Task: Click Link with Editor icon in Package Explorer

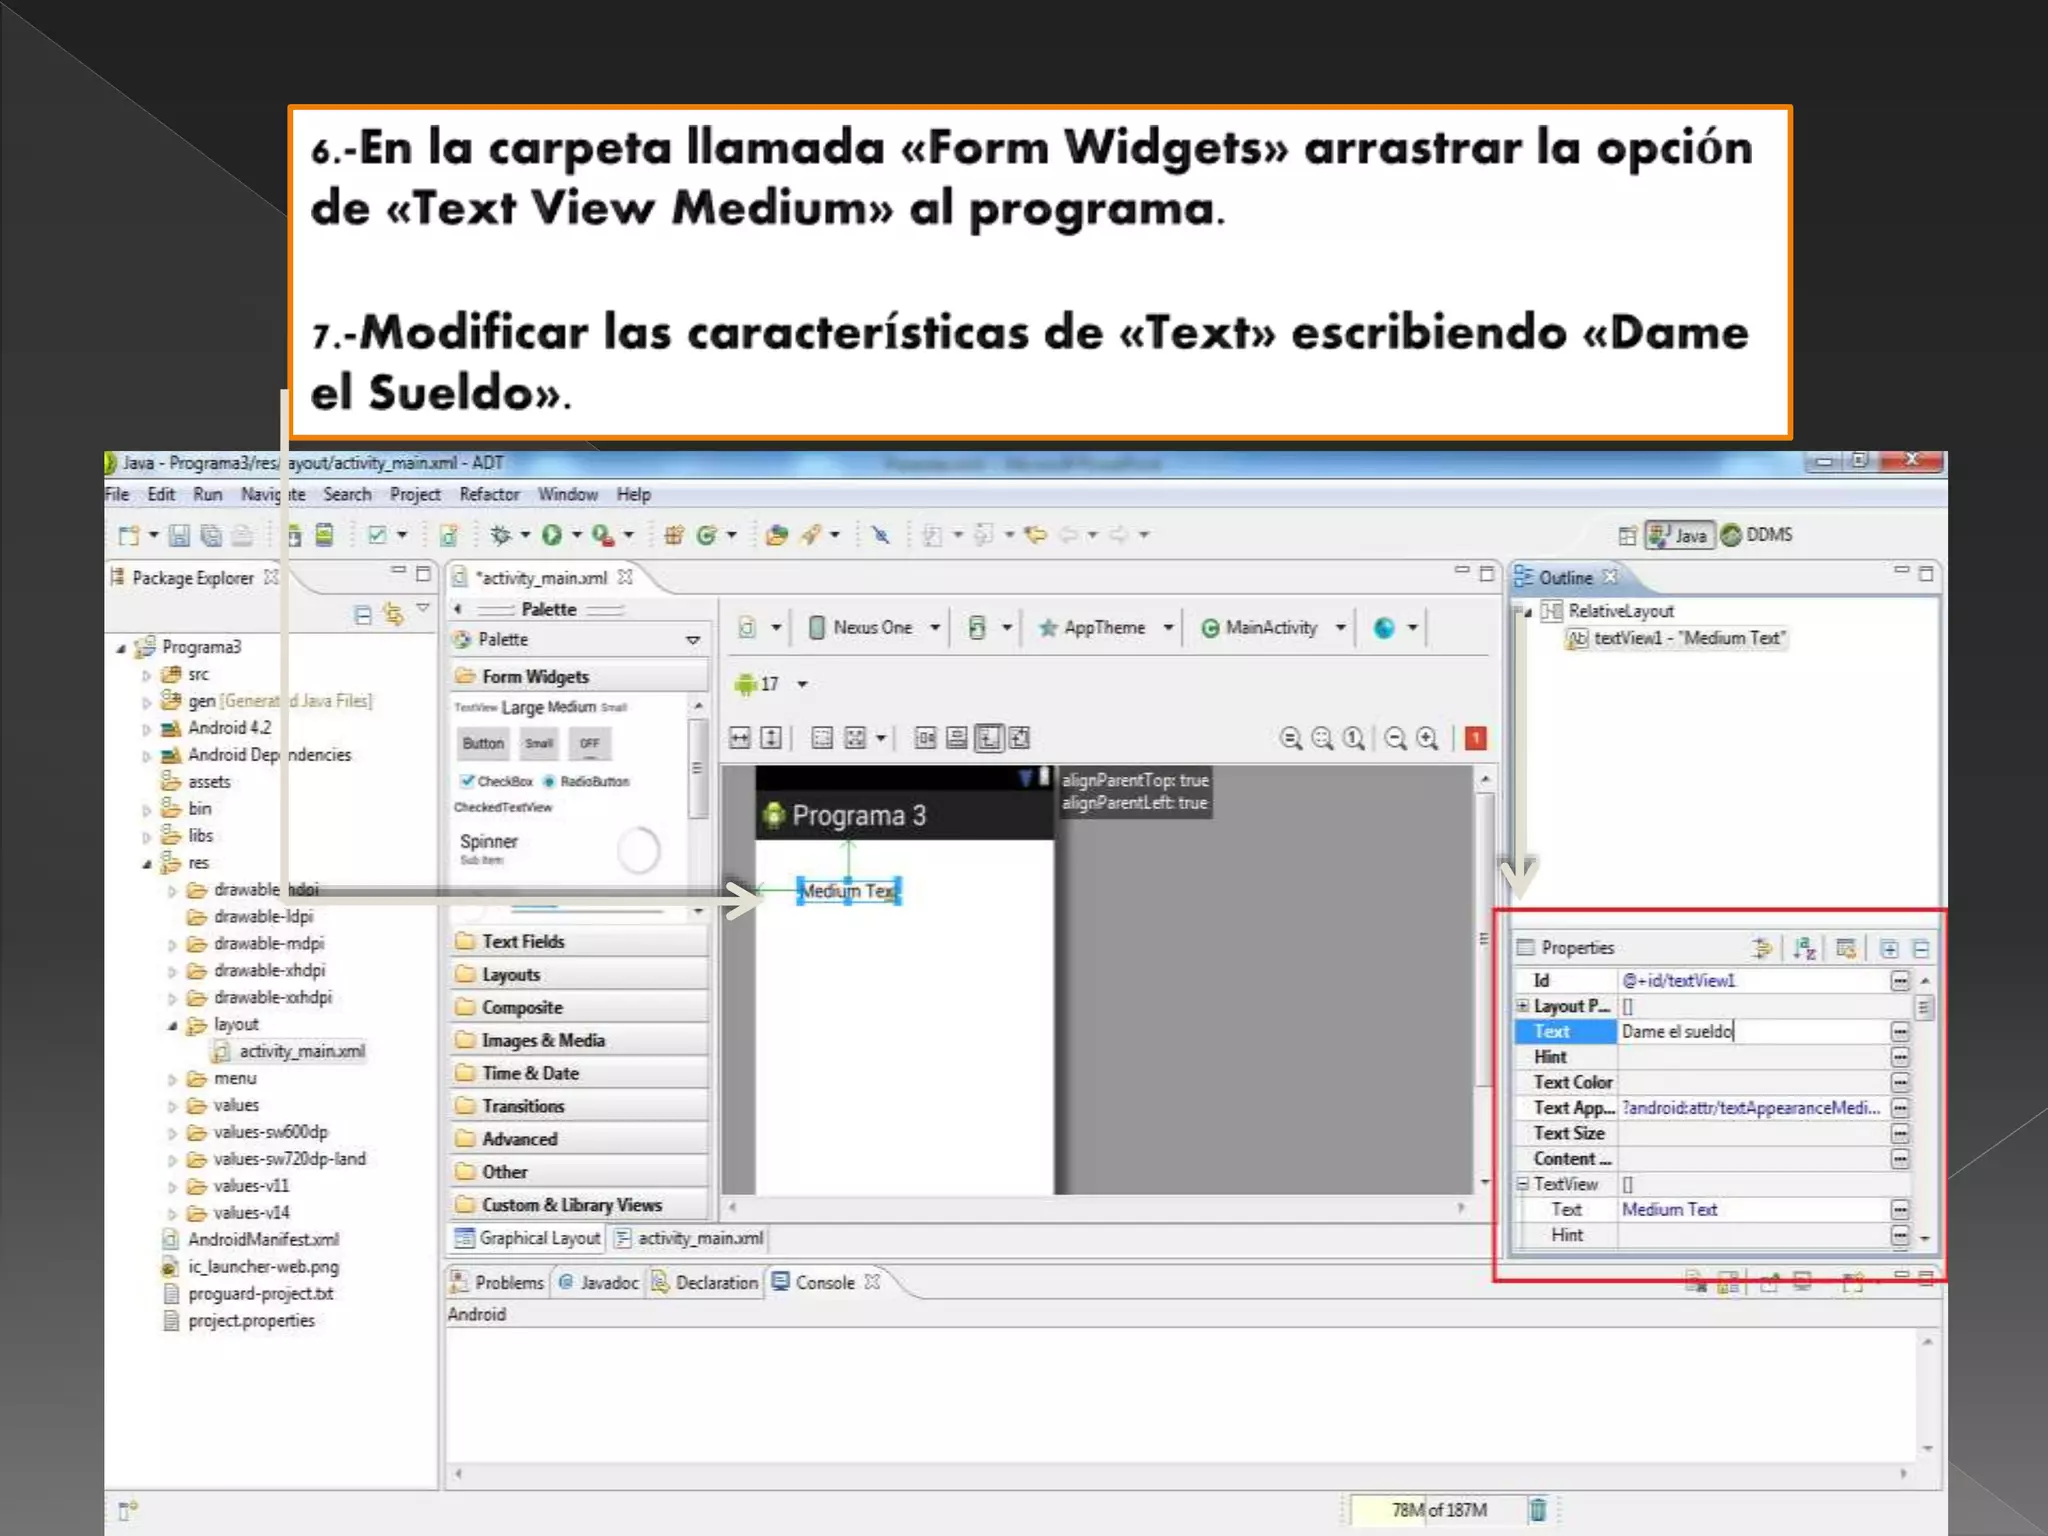Action: click(394, 614)
